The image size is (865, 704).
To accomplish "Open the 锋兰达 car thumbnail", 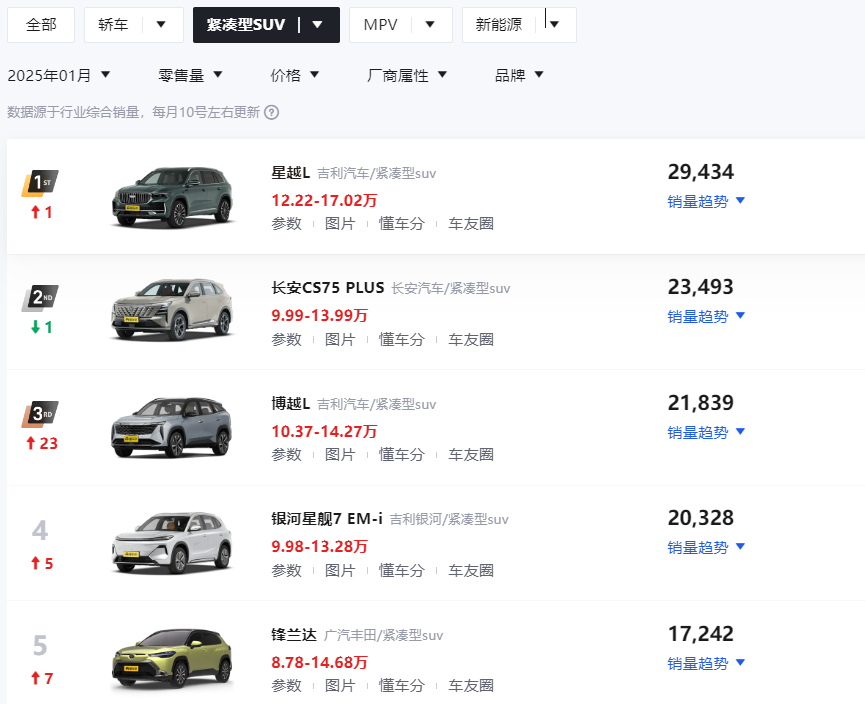I will 172,659.
